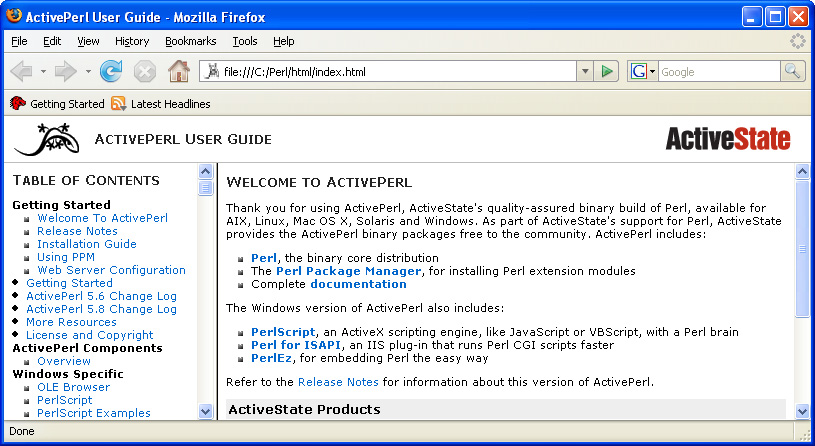Click the Google search input field

tap(719, 71)
